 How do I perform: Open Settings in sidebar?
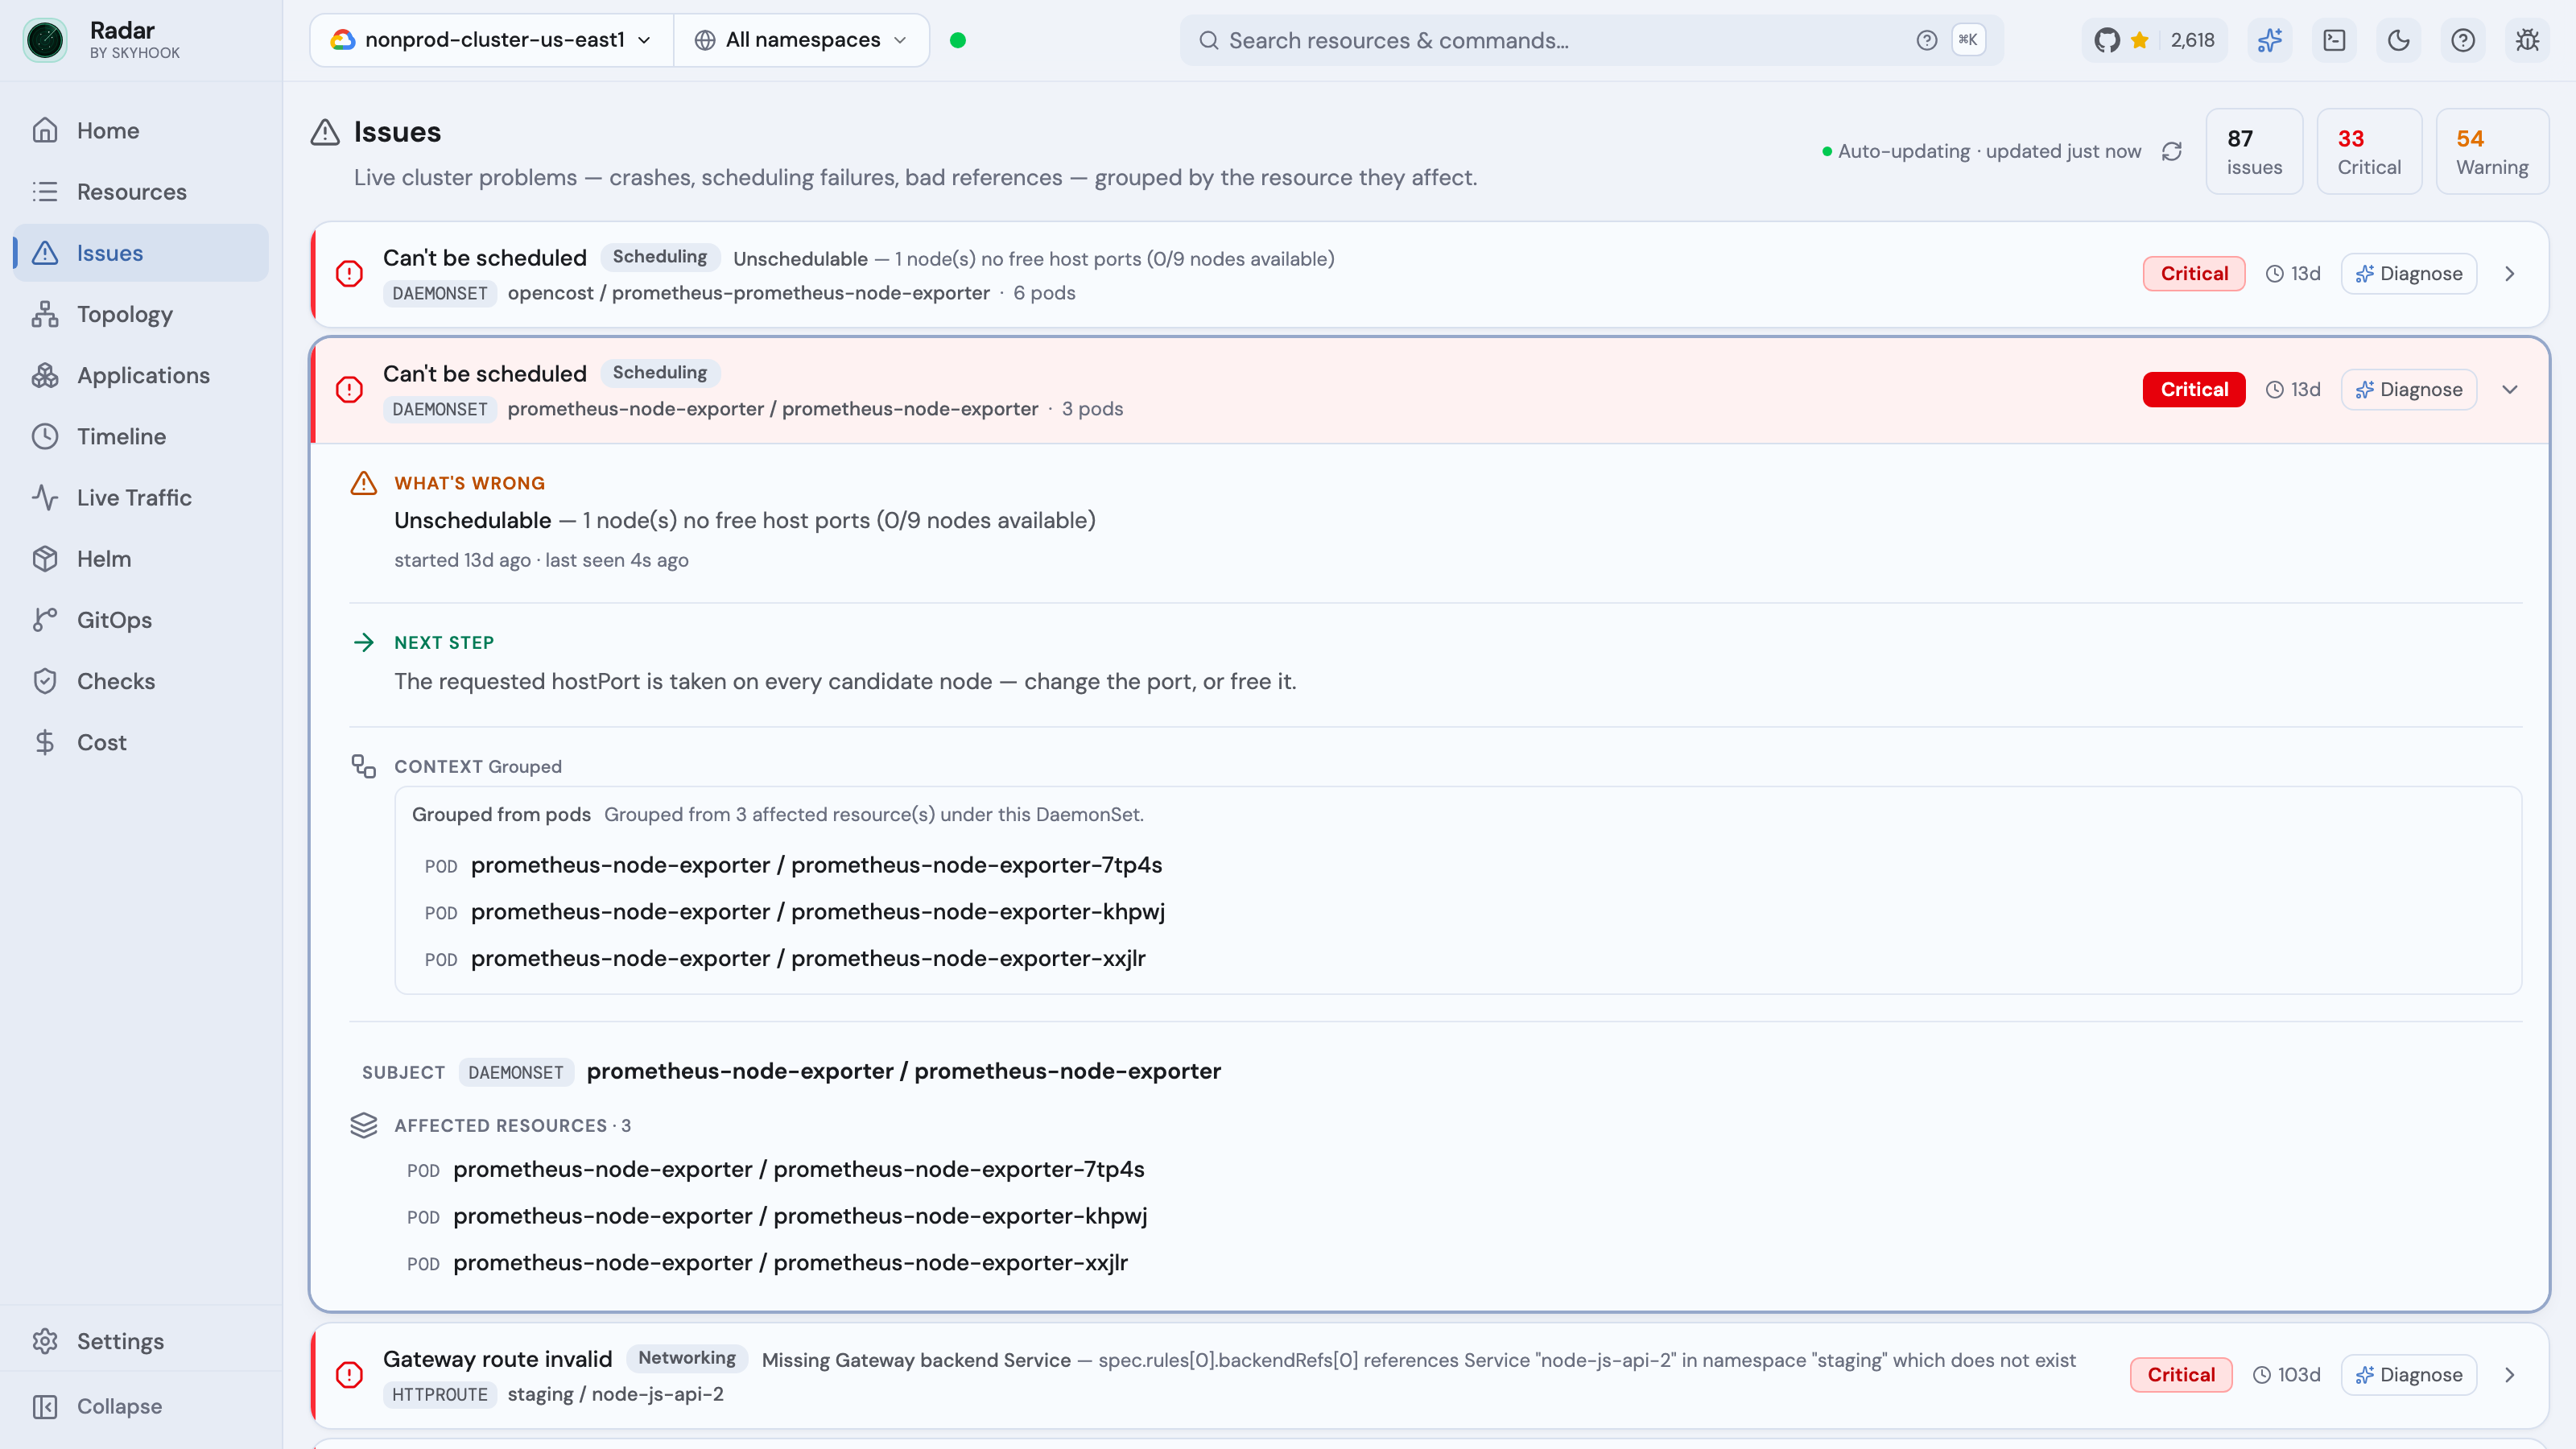[x=141, y=1341]
